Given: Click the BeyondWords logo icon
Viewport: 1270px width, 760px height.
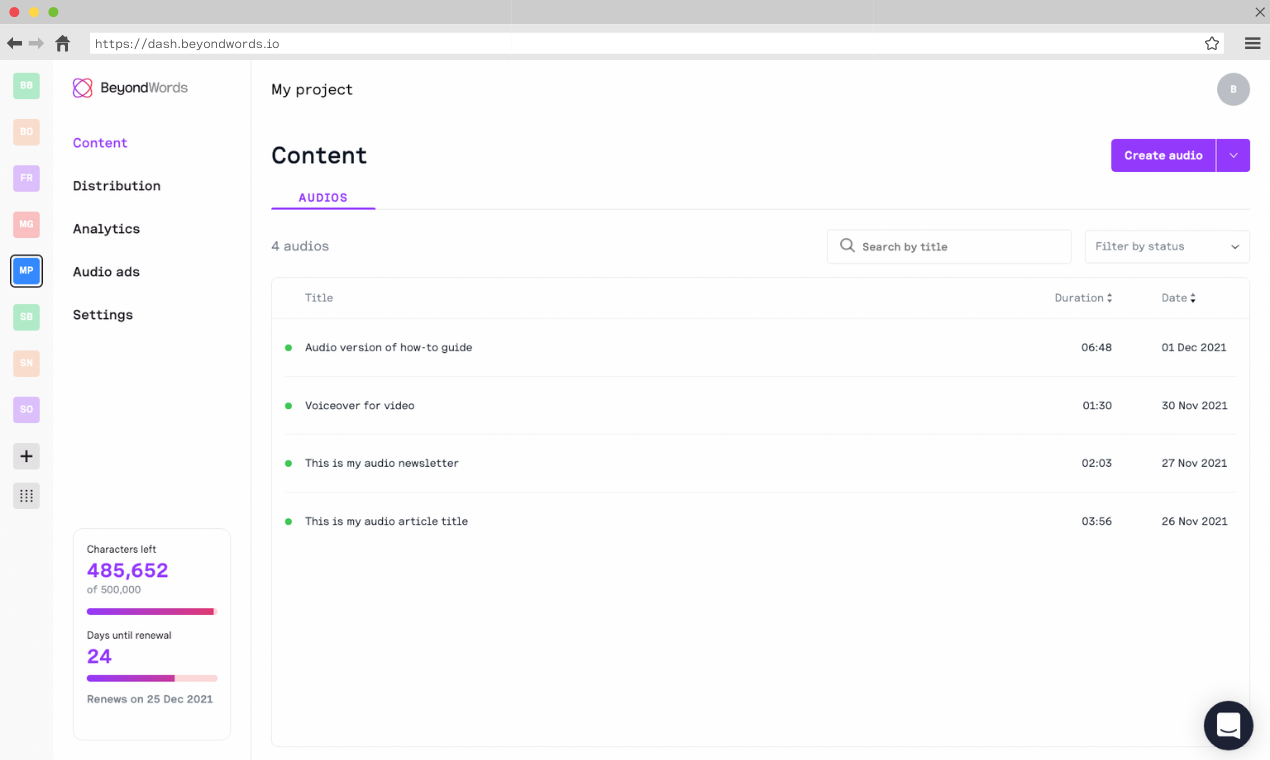Looking at the screenshot, I should pos(83,88).
